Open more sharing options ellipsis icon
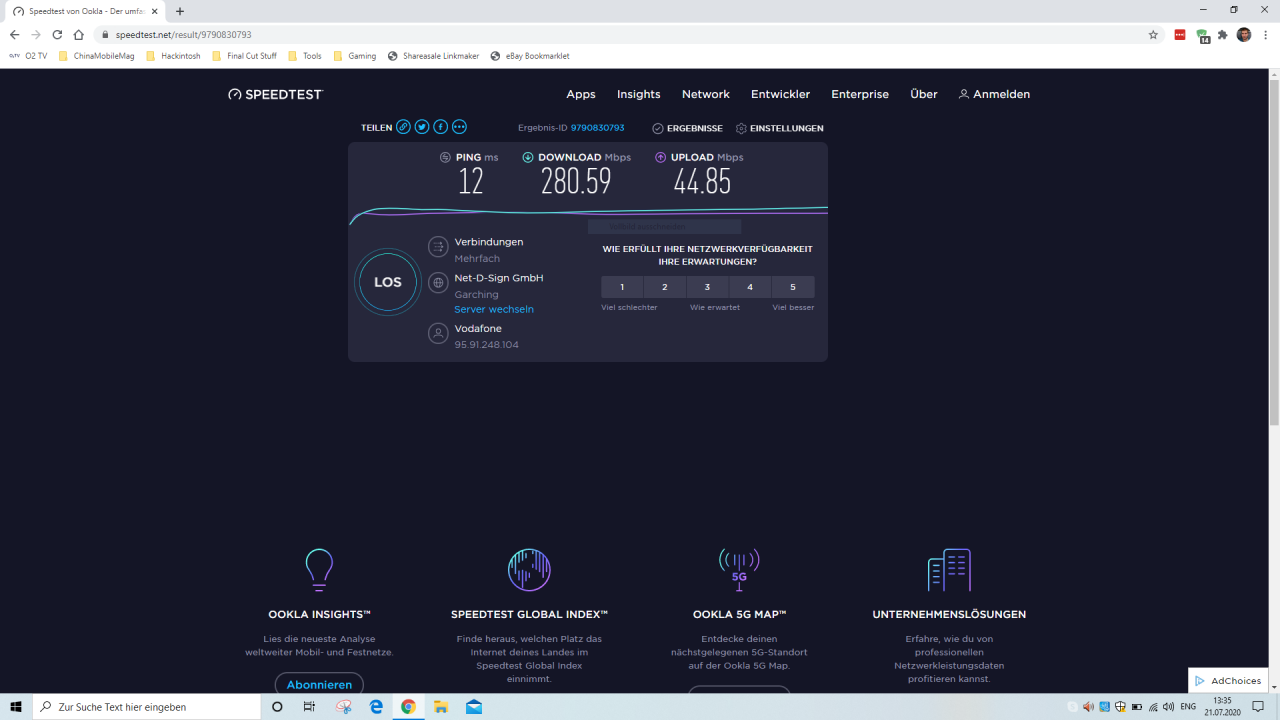Viewport: 1280px width, 720px height. coord(459,127)
